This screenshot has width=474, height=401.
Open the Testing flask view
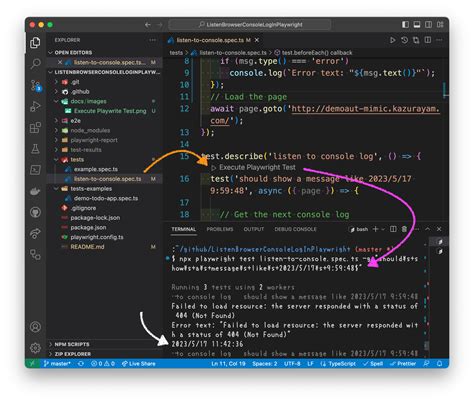click(35, 149)
